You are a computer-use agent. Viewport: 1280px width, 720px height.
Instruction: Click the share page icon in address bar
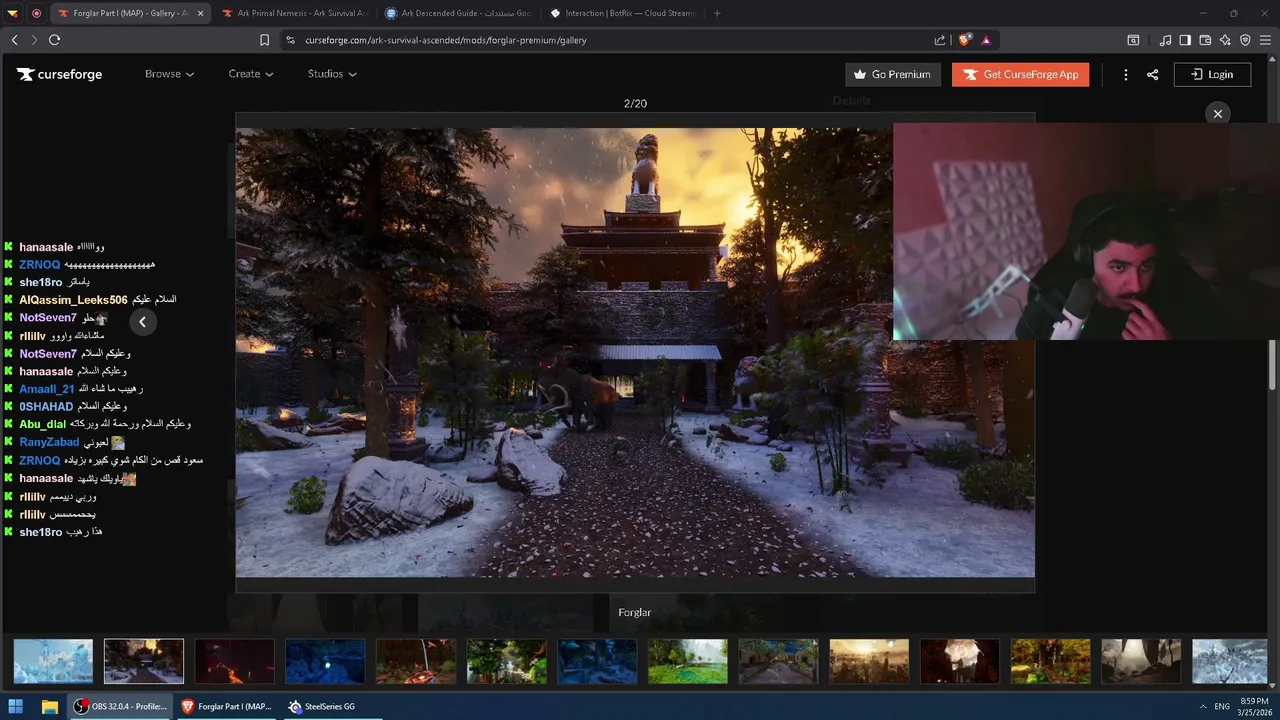[940, 40]
